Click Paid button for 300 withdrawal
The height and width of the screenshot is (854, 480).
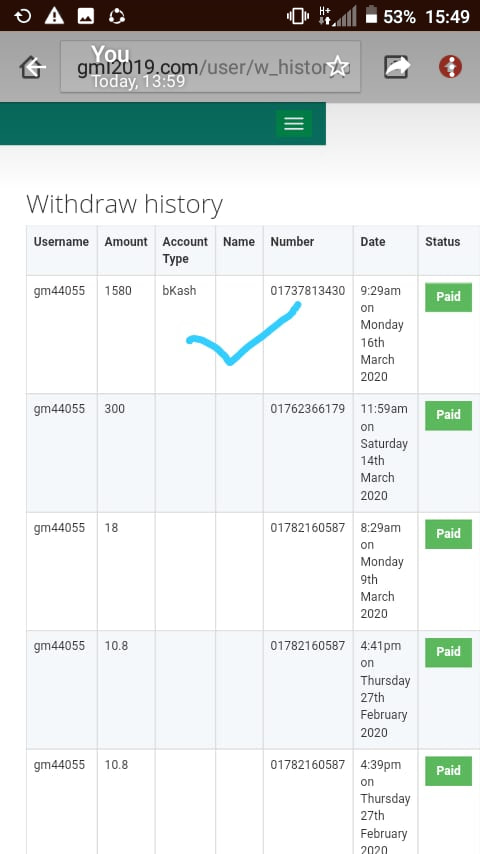[448, 416]
